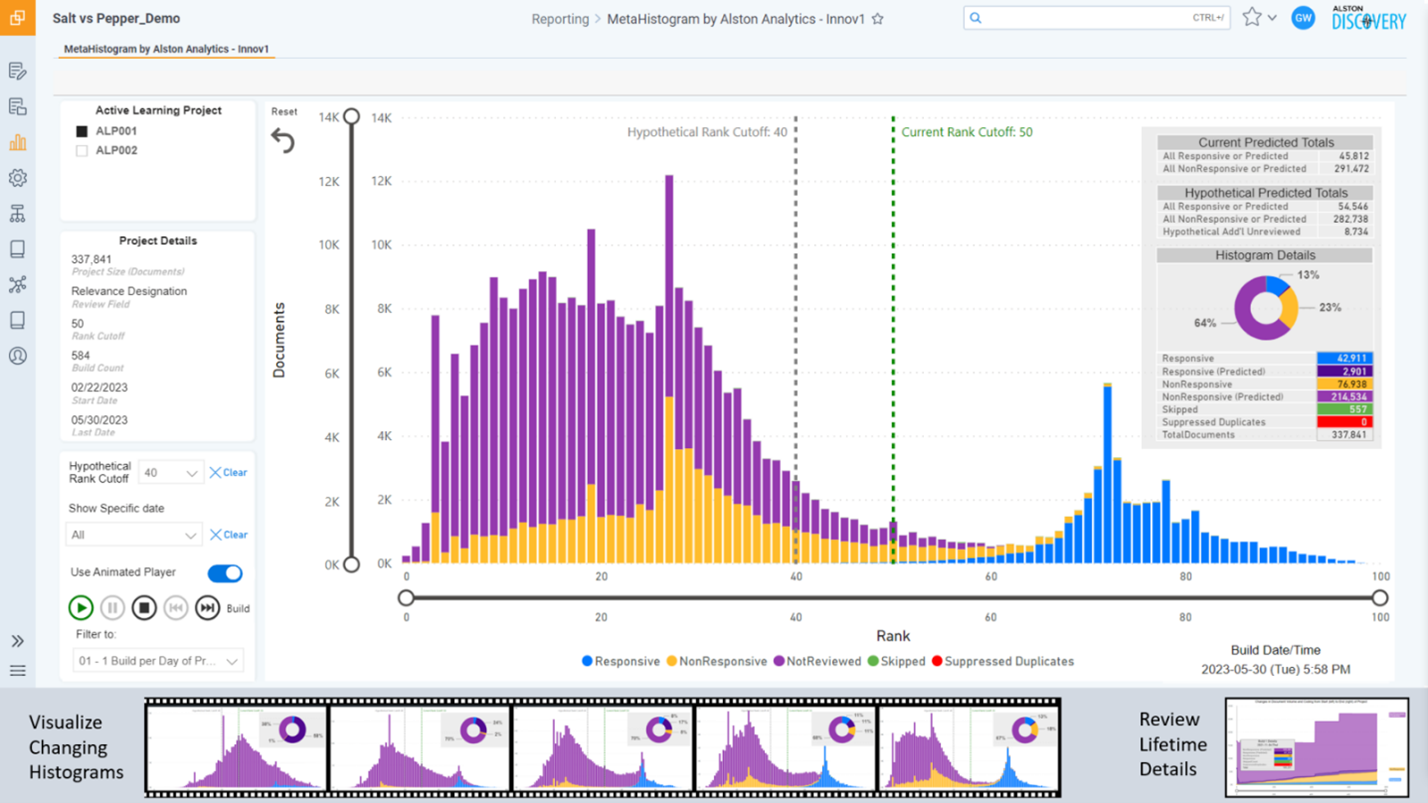Expand the Show Specific date dropdown
Screen dimensions: 1428x803
(134, 535)
